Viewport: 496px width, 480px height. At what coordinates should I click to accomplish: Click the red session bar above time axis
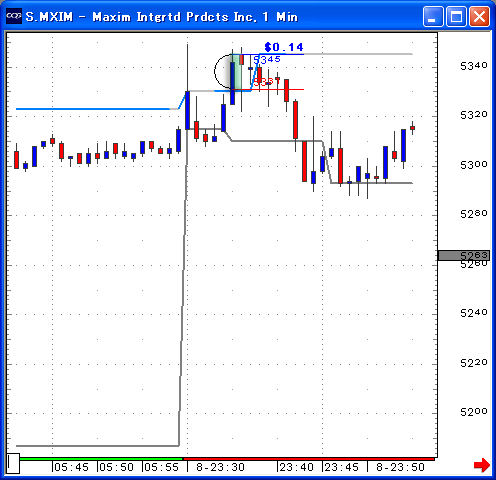pos(309,459)
